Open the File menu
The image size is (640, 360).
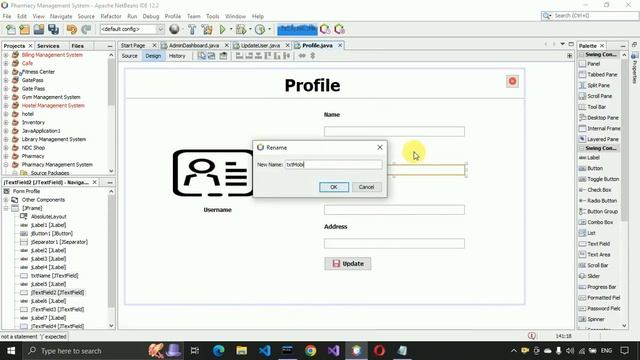coord(7,16)
